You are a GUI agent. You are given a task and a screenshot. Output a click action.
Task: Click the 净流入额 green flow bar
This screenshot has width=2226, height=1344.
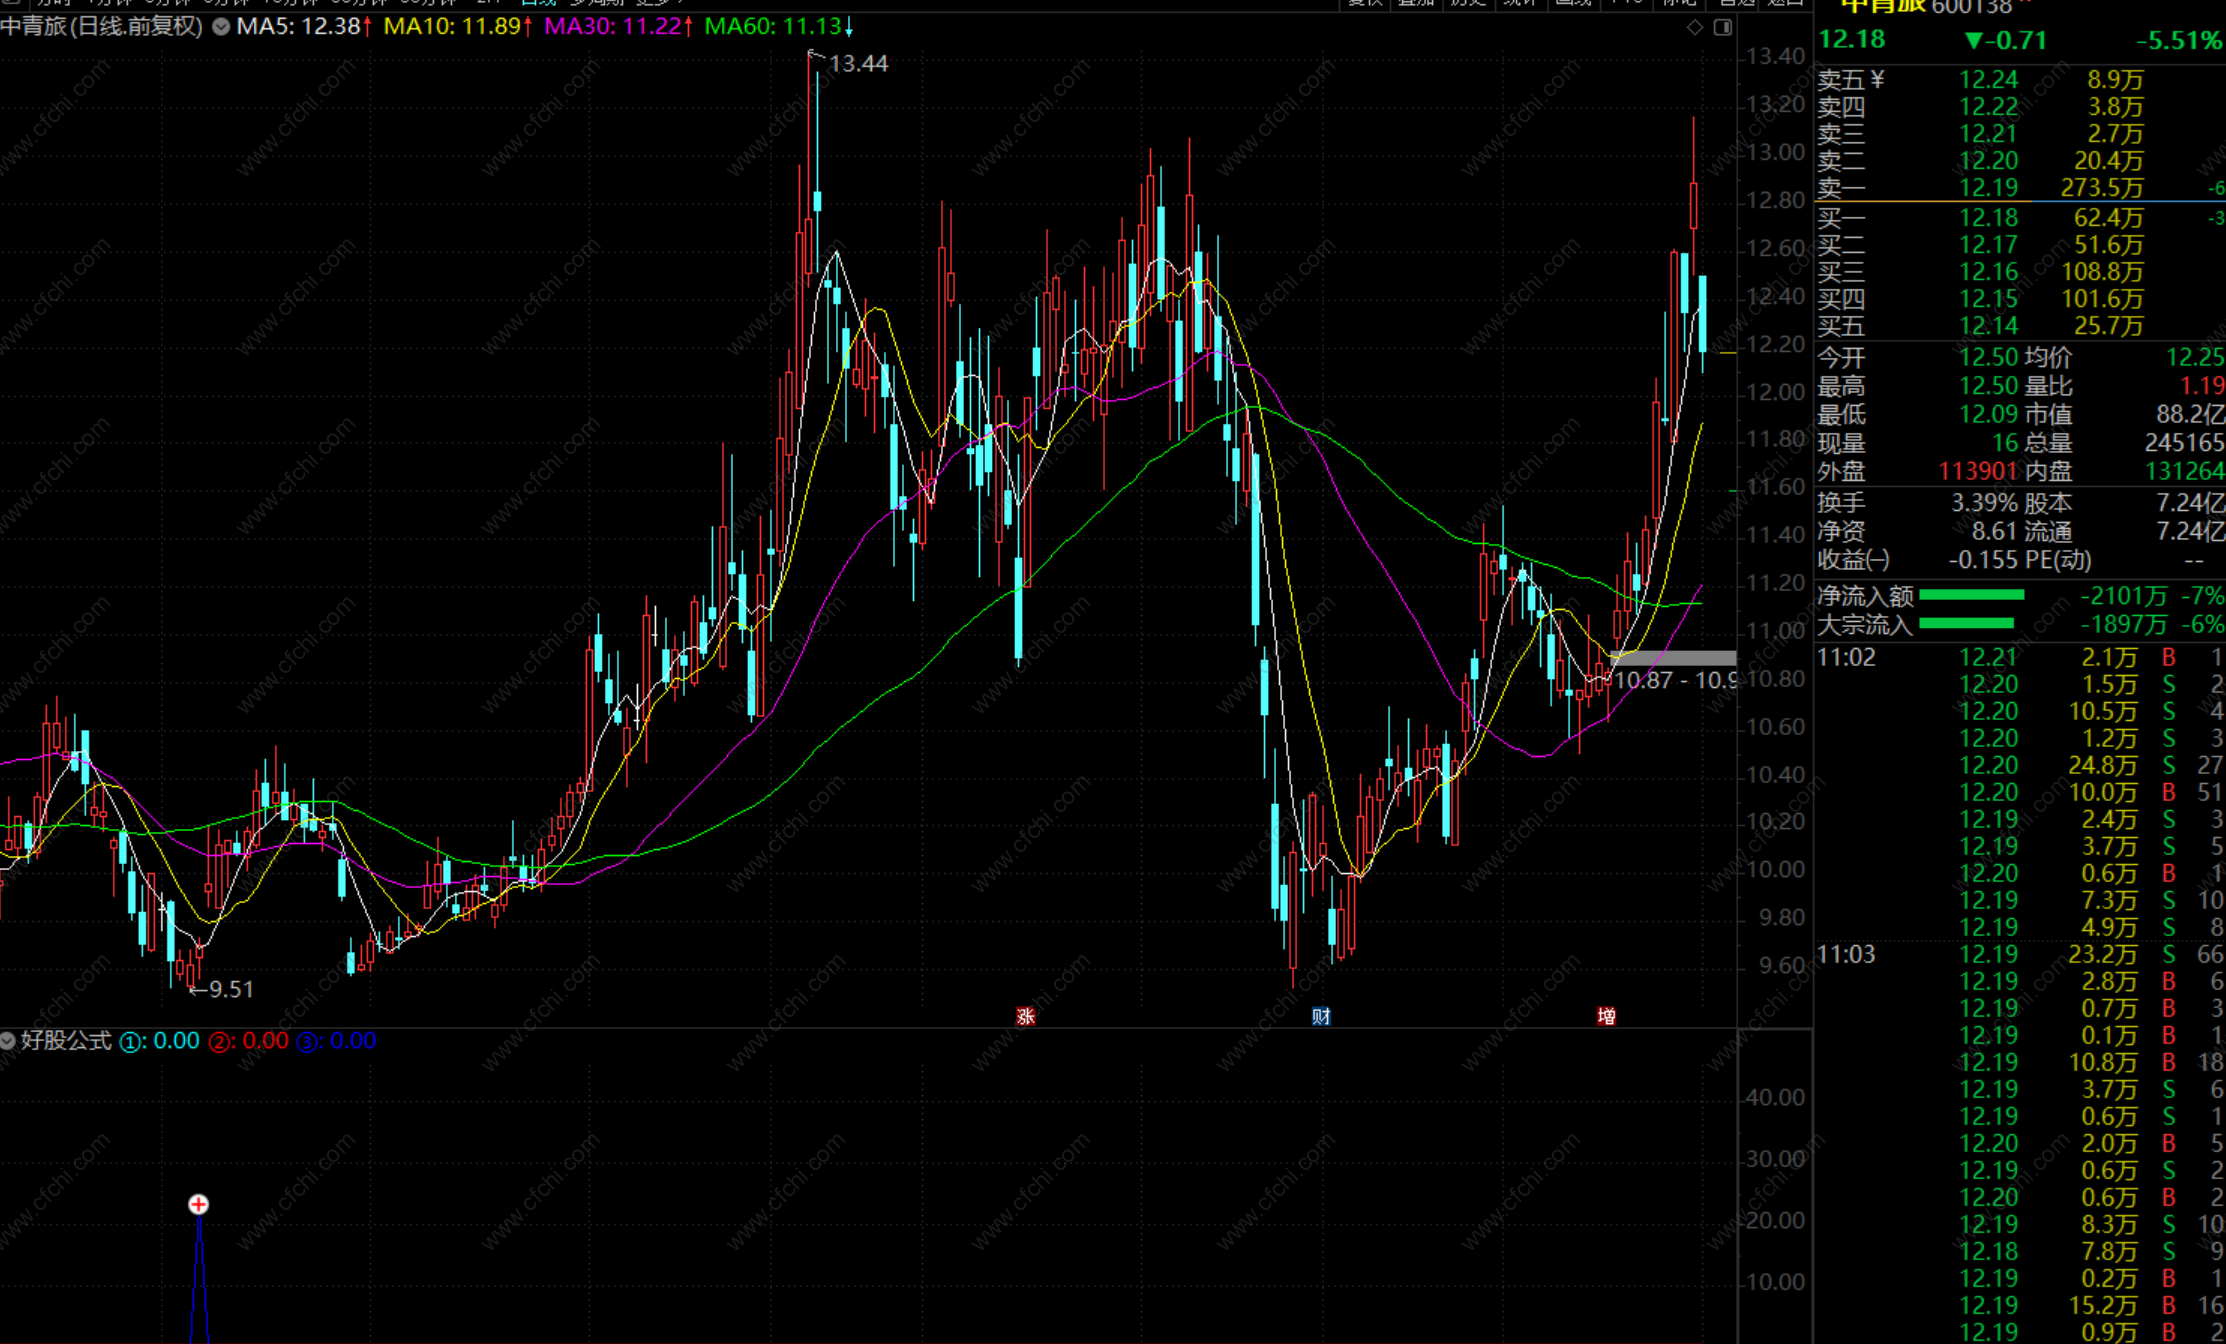click(x=1971, y=596)
